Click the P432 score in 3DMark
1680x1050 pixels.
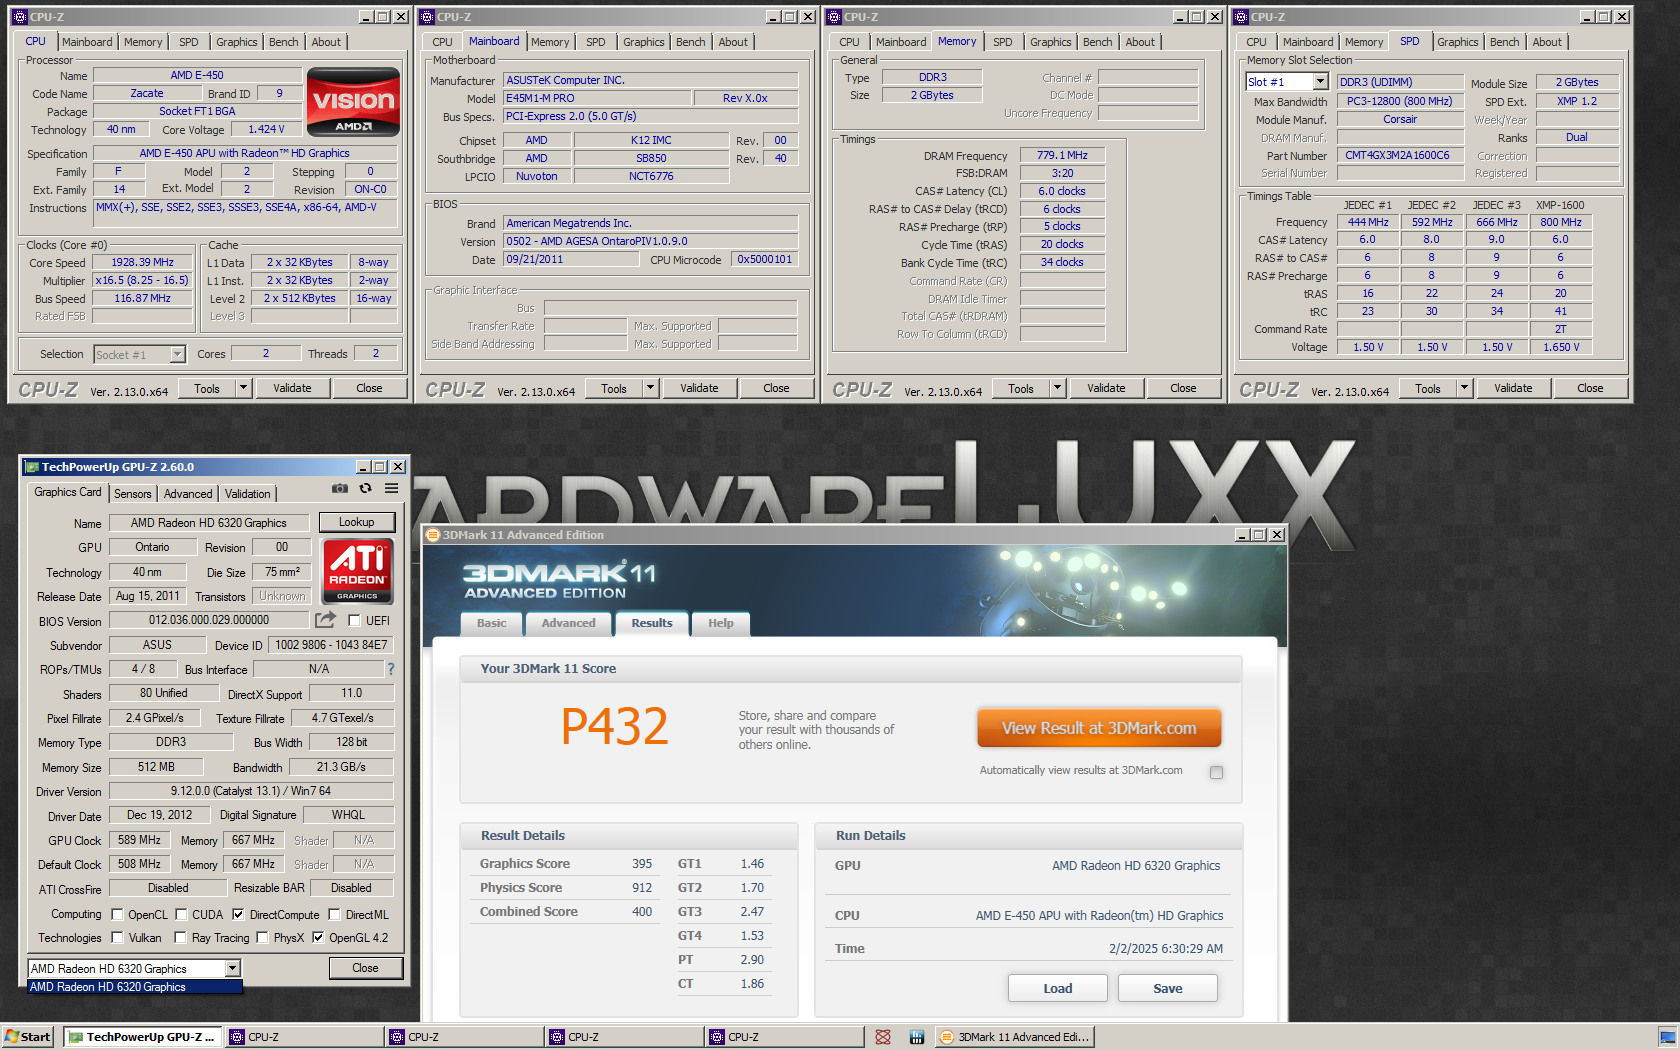tap(614, 726)
